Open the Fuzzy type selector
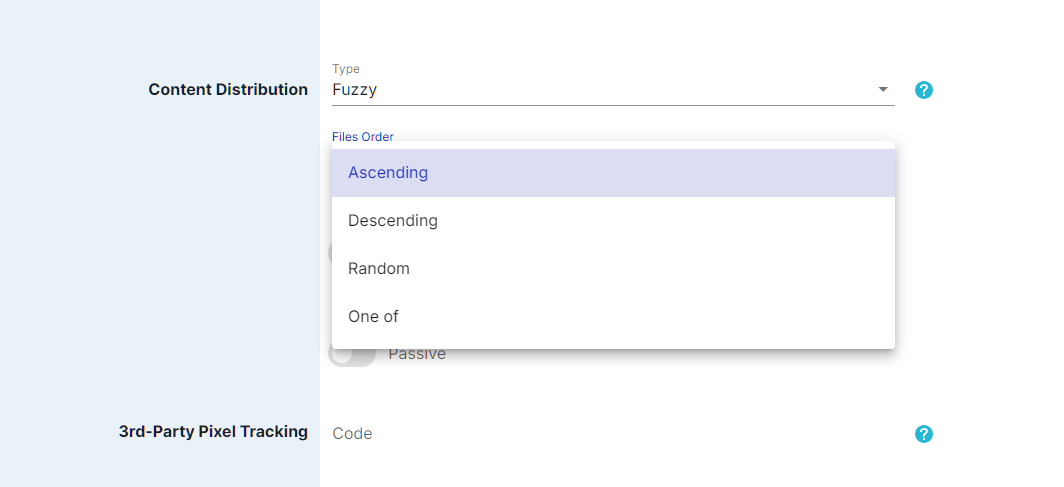Image resolution: width=1064 pixels, height=487 pixels. tap(613, 90)
